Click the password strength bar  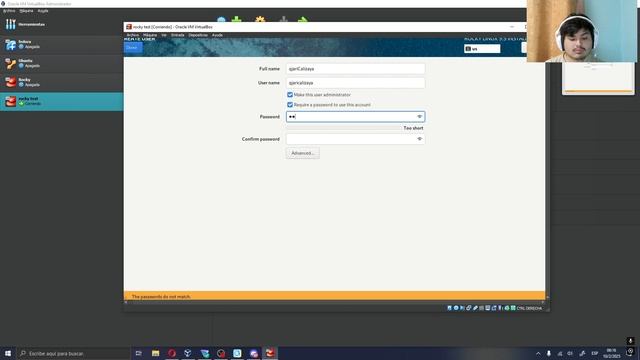344,128
